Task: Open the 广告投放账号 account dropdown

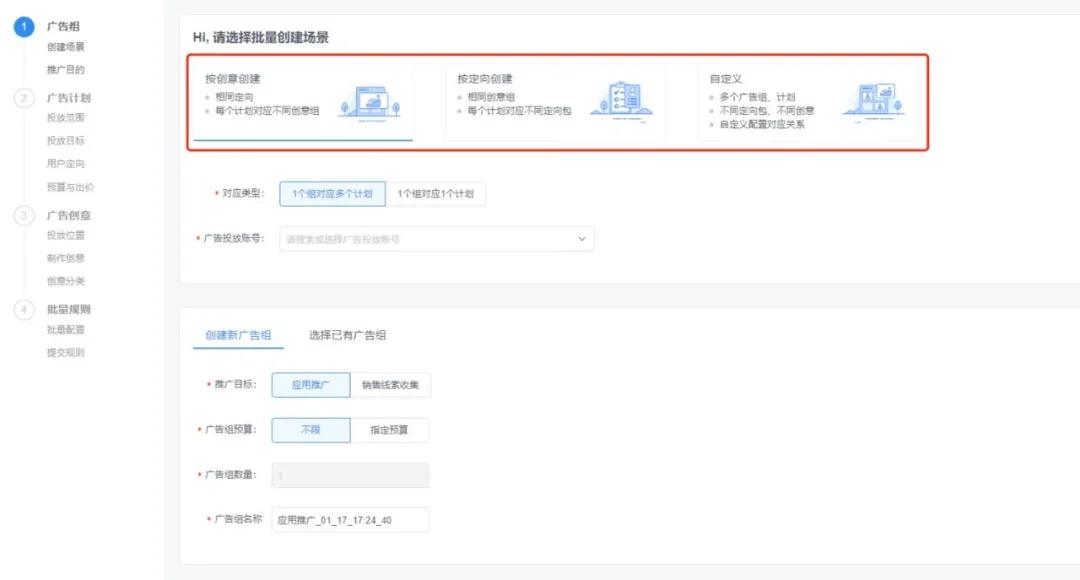Action: pos(437,239)
